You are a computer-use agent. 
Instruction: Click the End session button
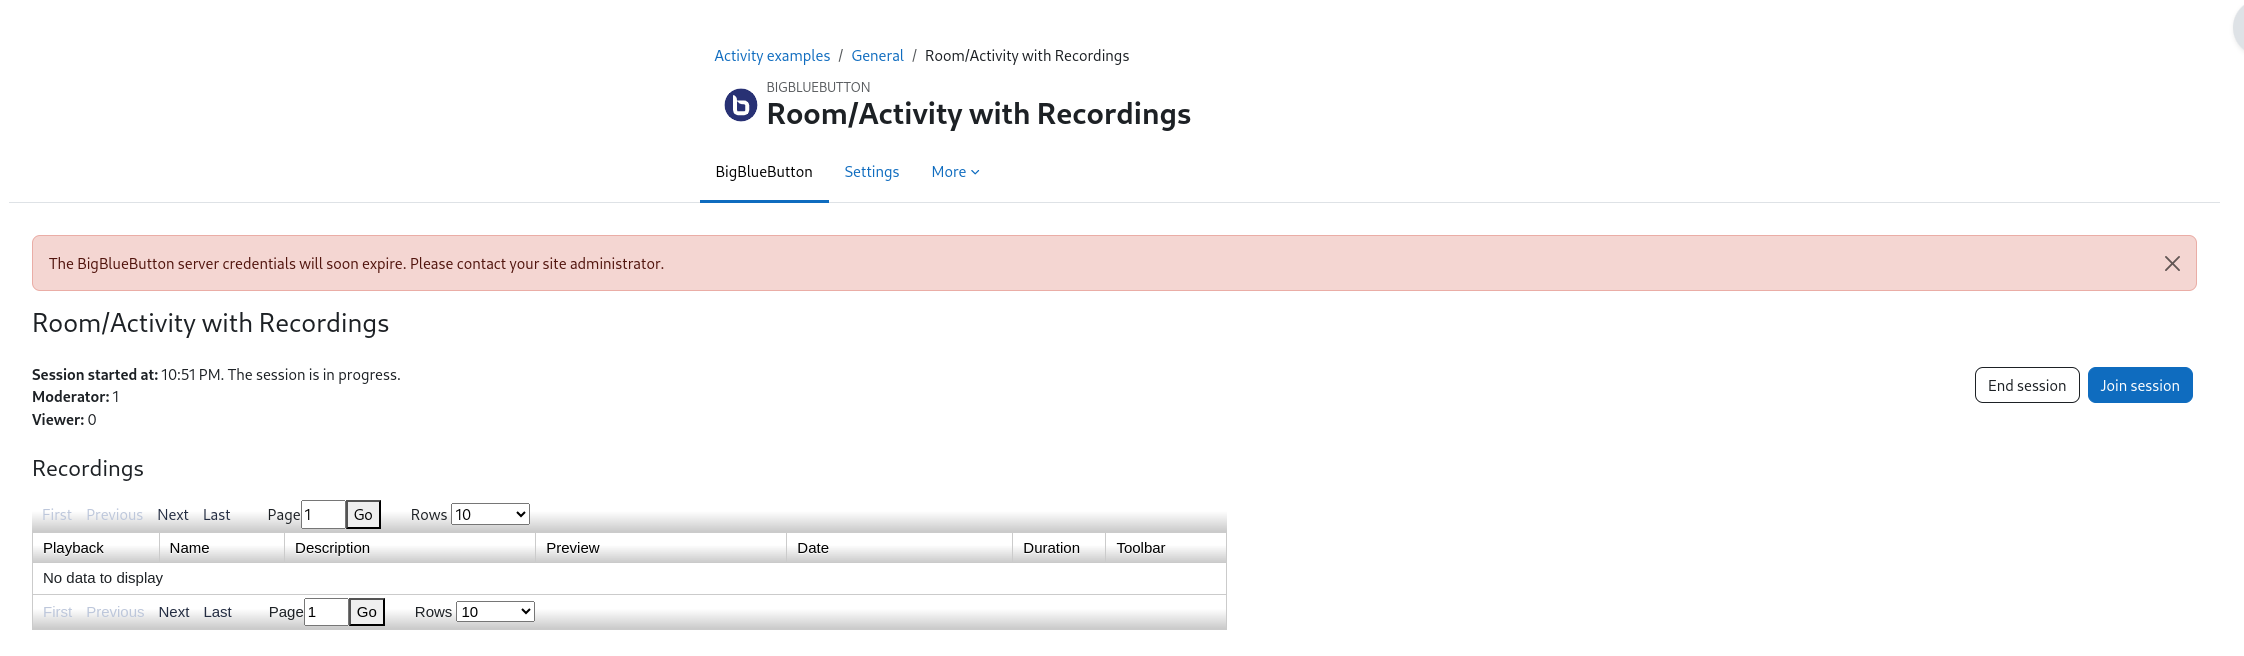(x=2027, y=385)
